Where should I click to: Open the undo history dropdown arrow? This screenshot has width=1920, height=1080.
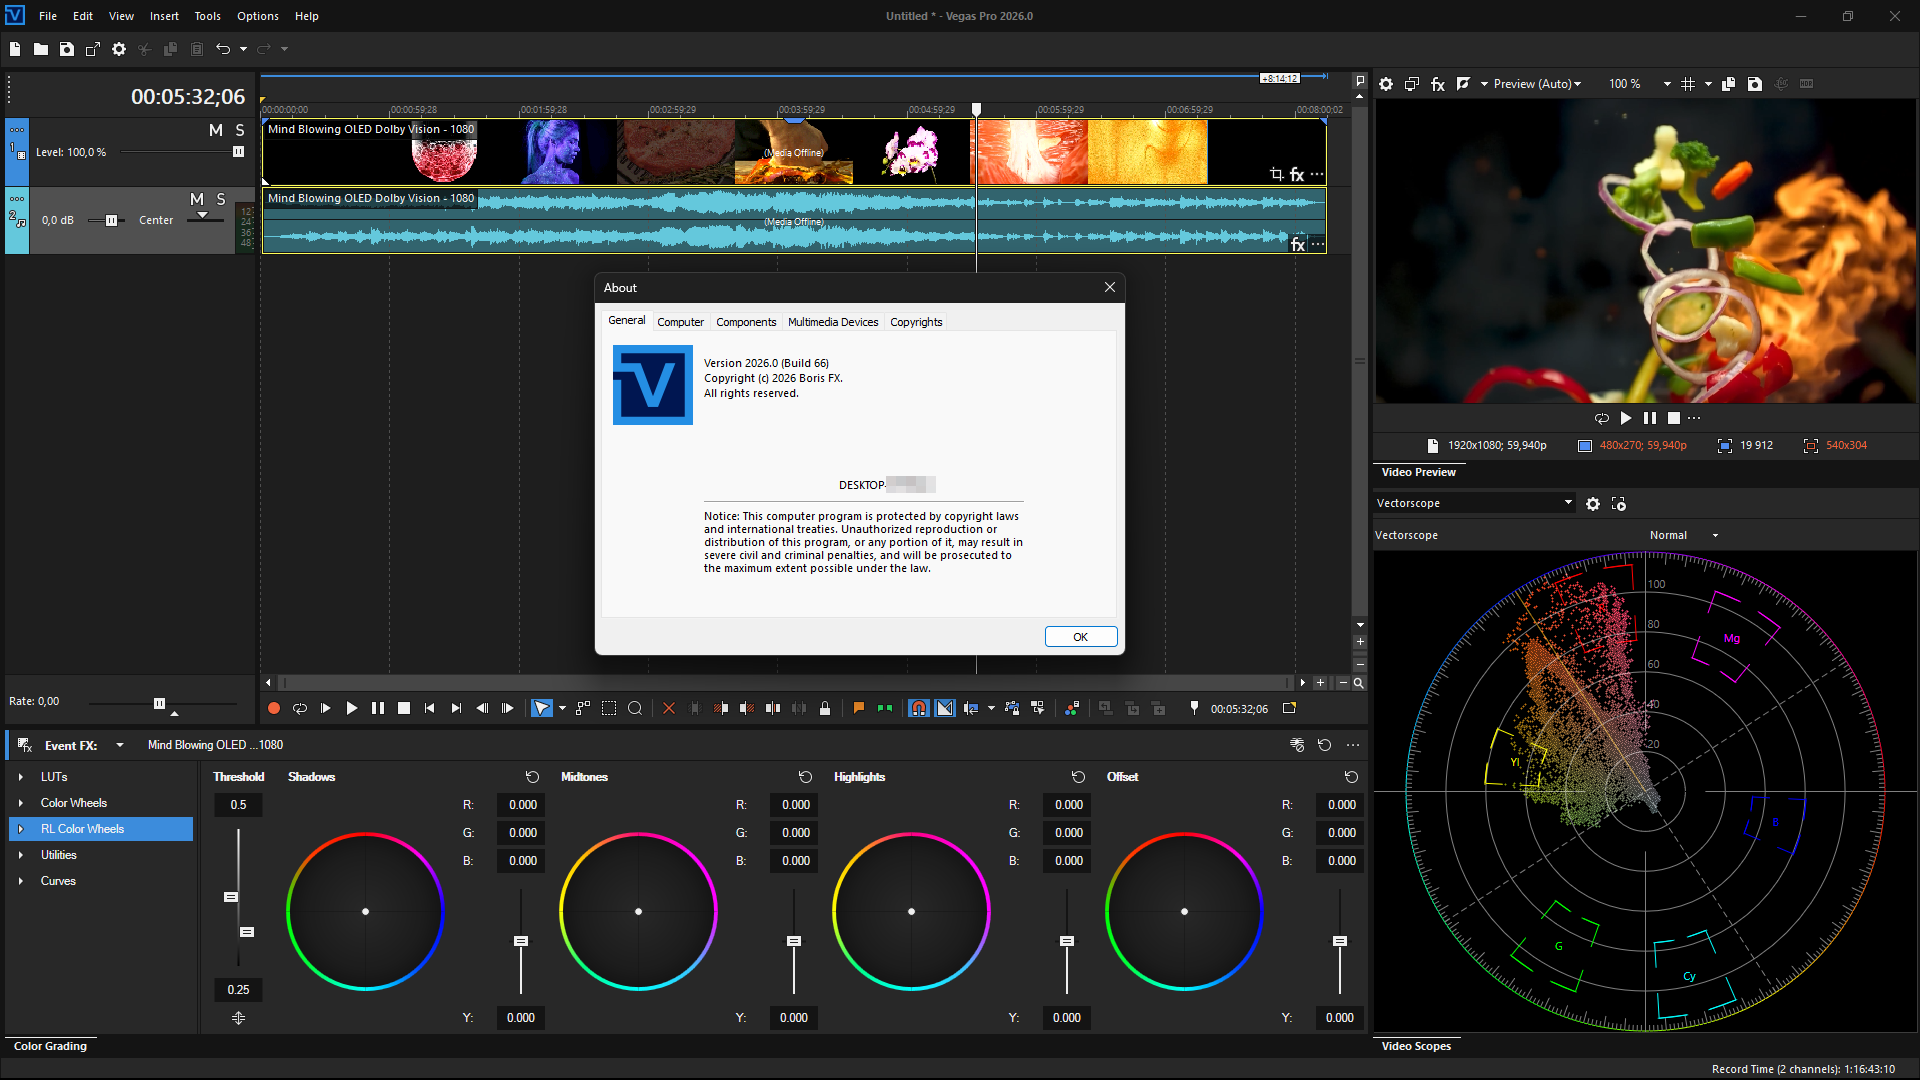coord(243,49)
